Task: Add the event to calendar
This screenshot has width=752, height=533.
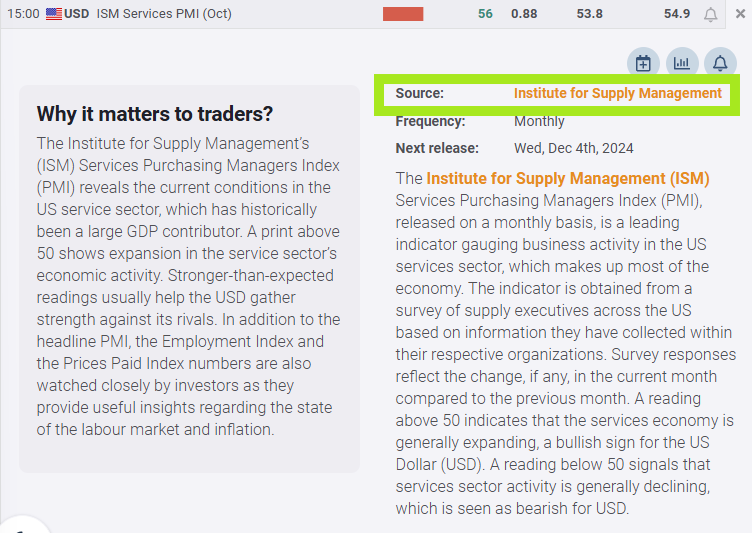Action: [x=643, y=63]
